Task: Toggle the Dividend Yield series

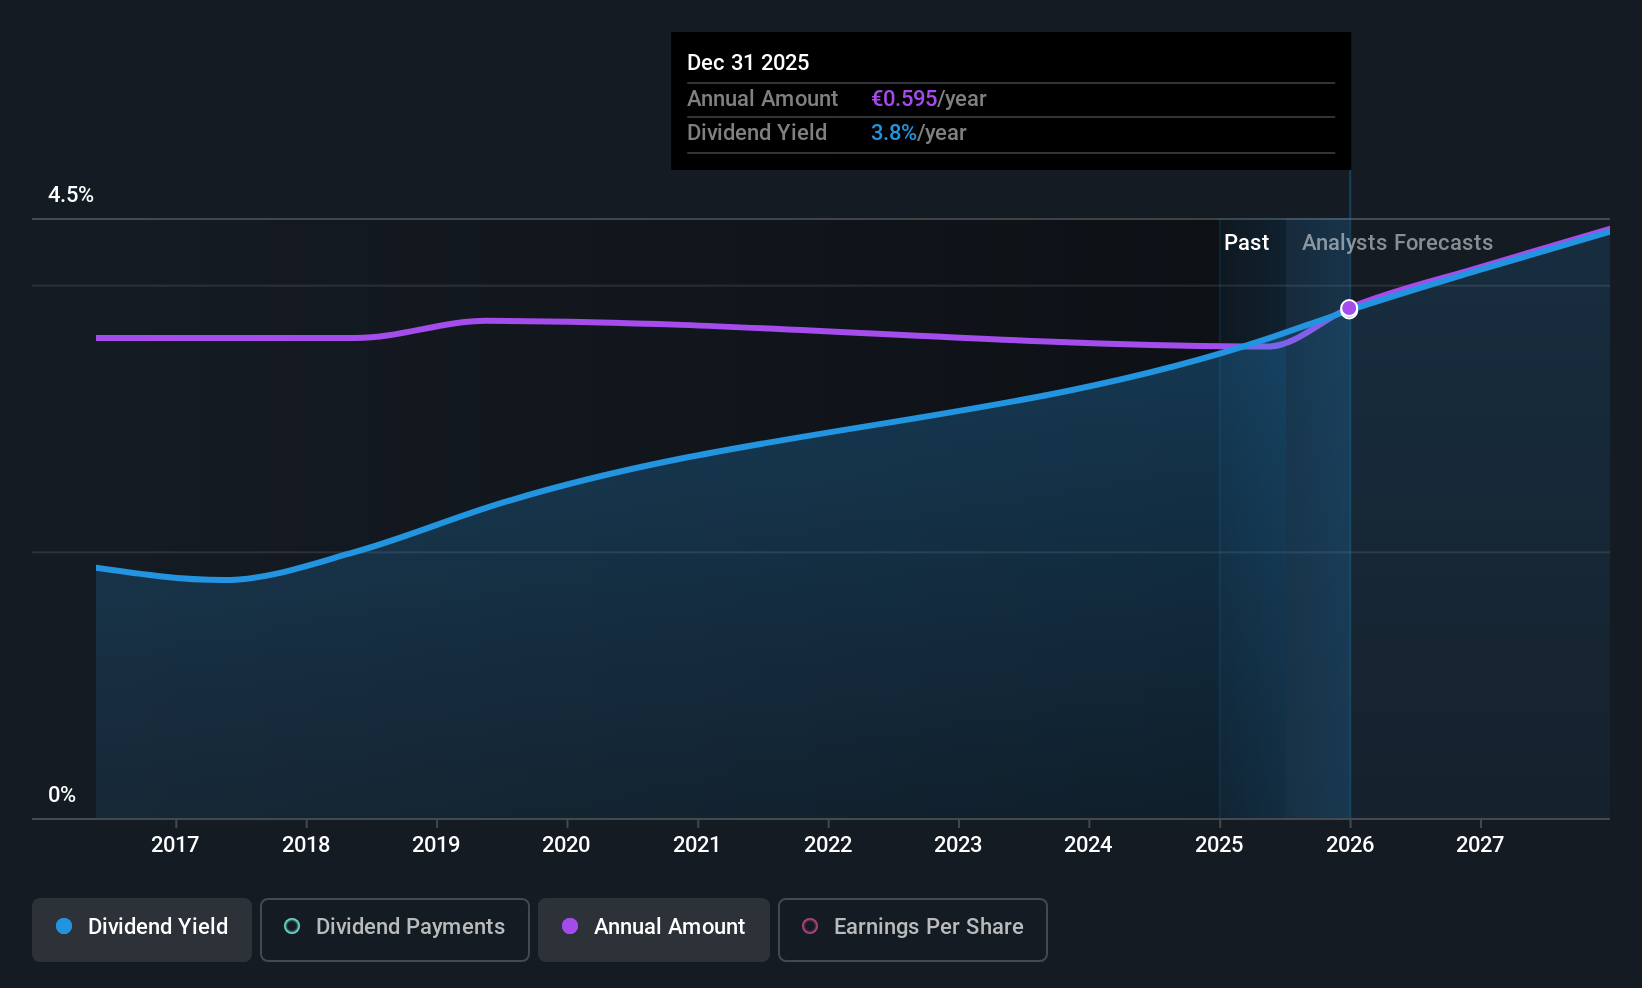Action: (142, 929)
